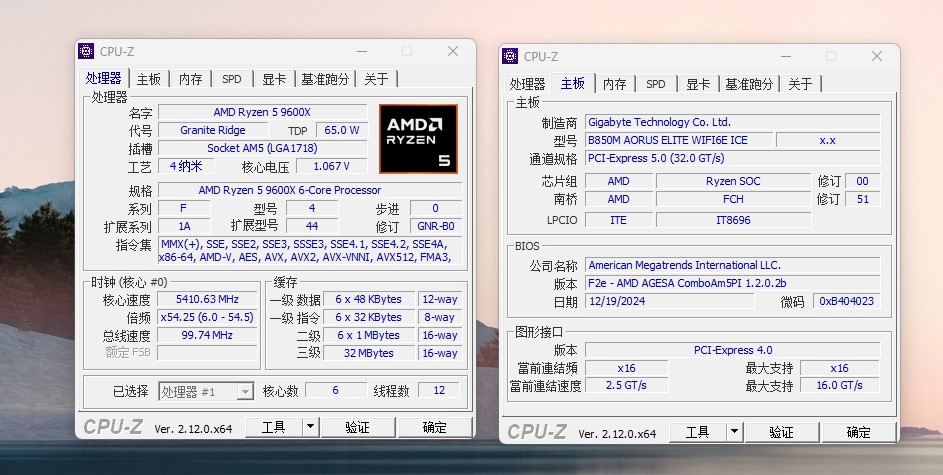The height and width of the screenshot is (475, 943).
Task: Click the x54.25 multiplier value
Action: click(x=207, y=317)
